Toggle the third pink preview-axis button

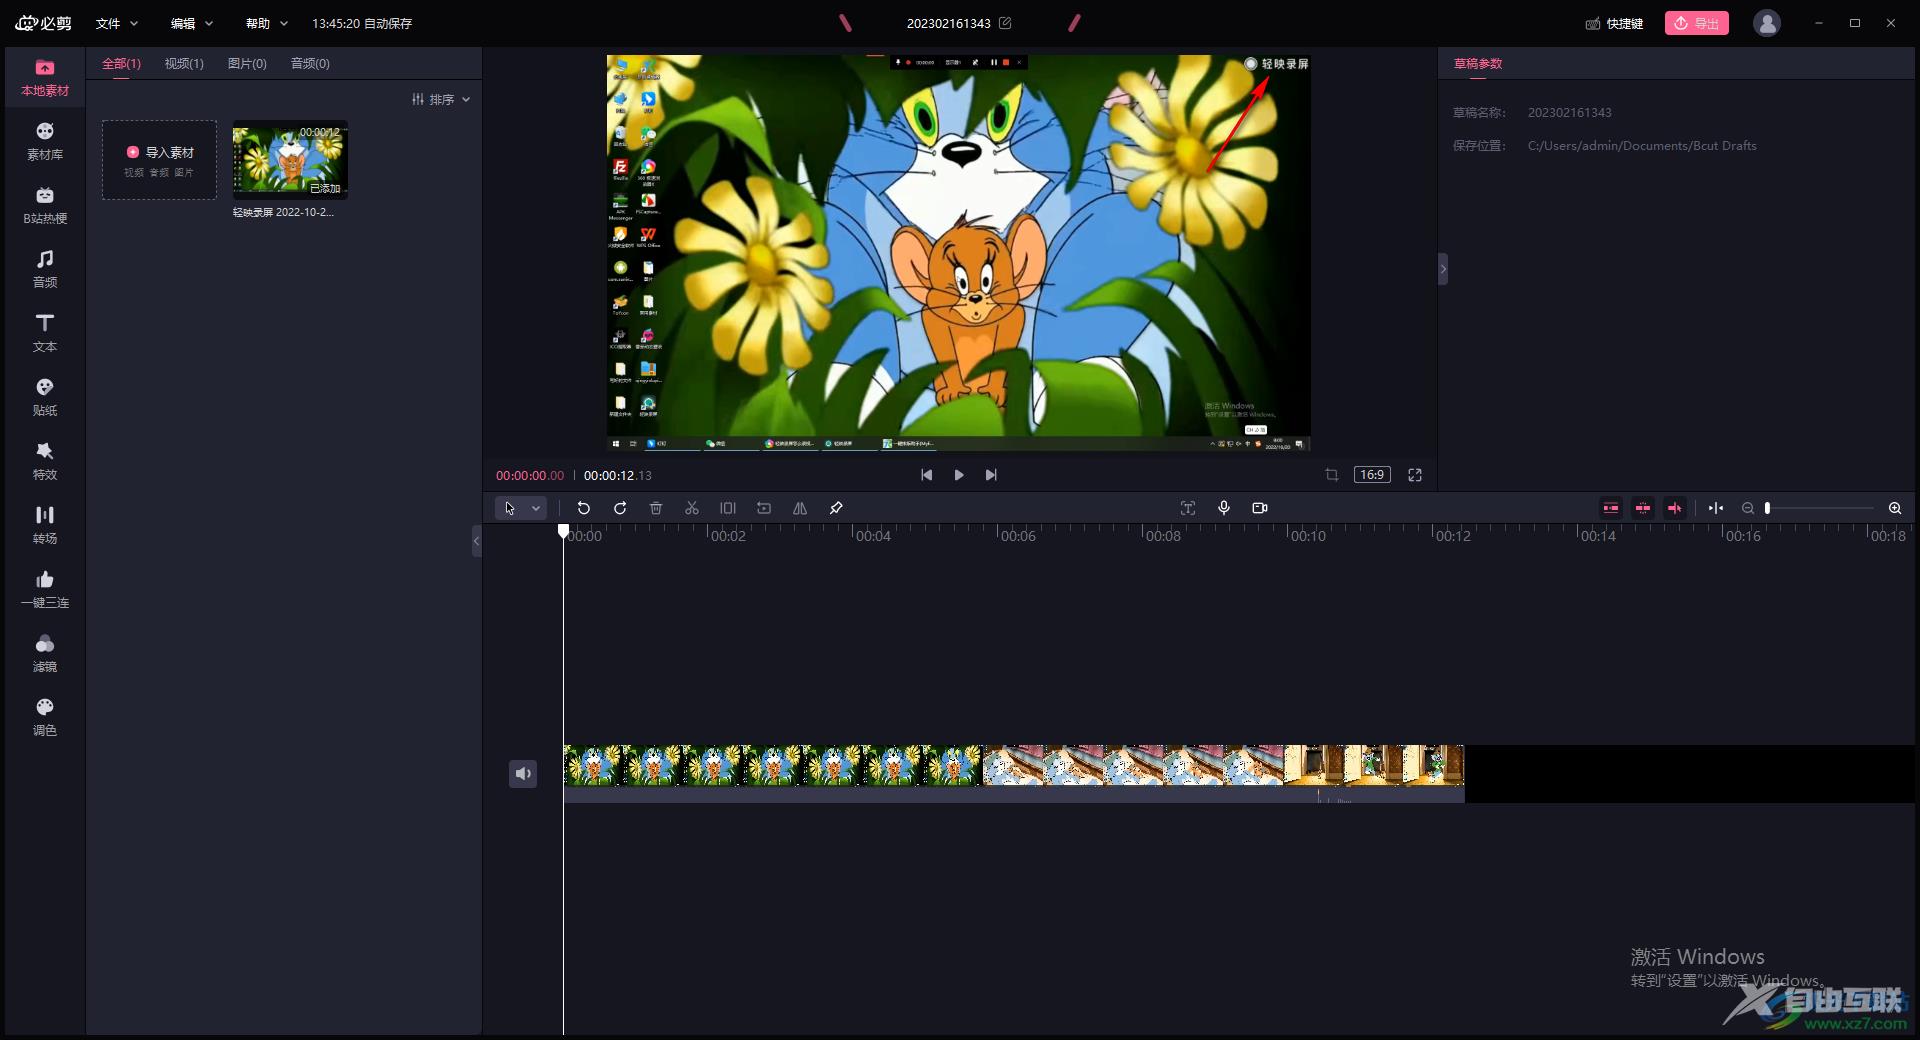click(x=1675, y=508)
